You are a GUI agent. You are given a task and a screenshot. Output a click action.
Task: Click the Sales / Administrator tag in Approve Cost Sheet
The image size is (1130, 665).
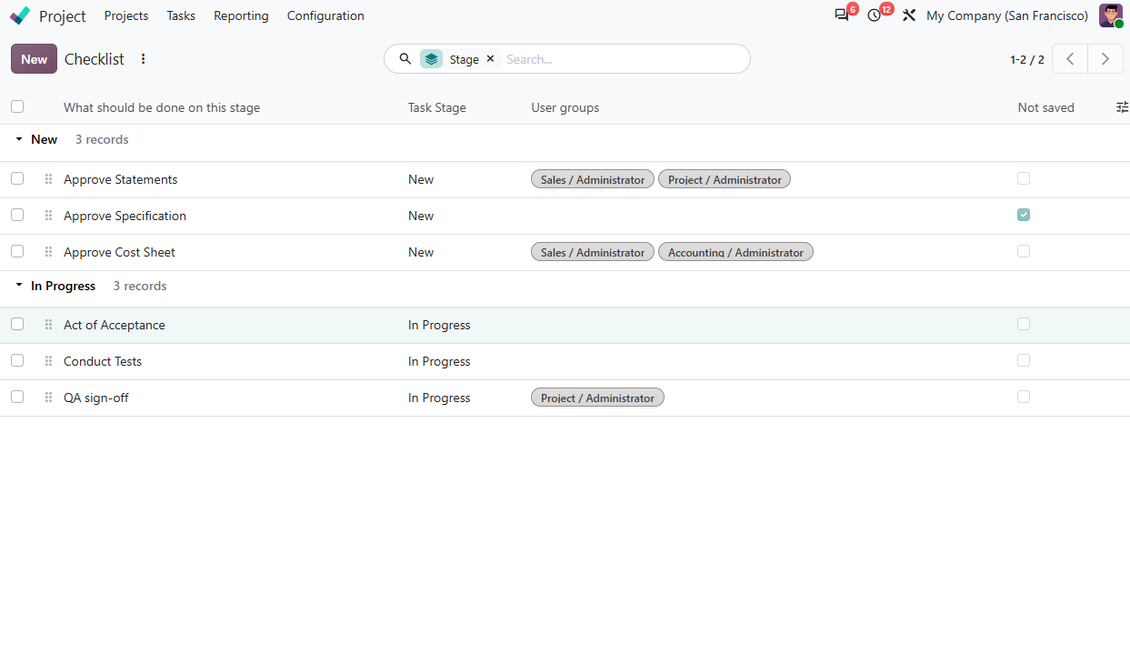click(x=592, y=252)
